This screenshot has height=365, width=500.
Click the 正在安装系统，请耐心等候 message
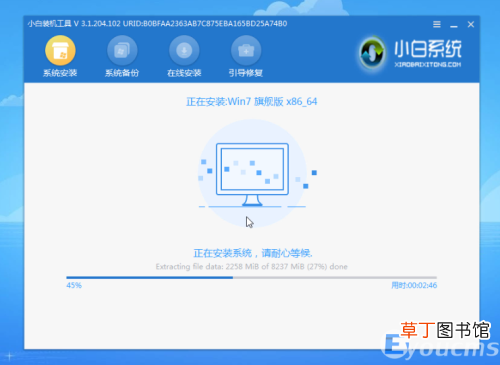253,253
